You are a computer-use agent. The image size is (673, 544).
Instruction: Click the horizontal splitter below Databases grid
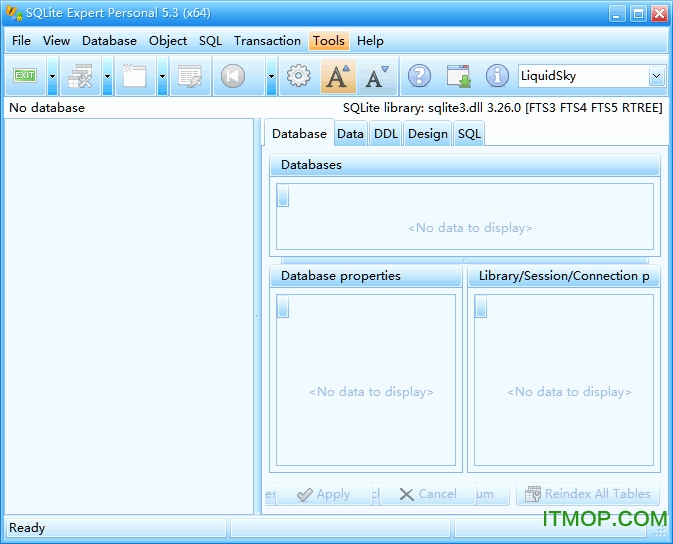pyautogui.click(x=465, y=260)
